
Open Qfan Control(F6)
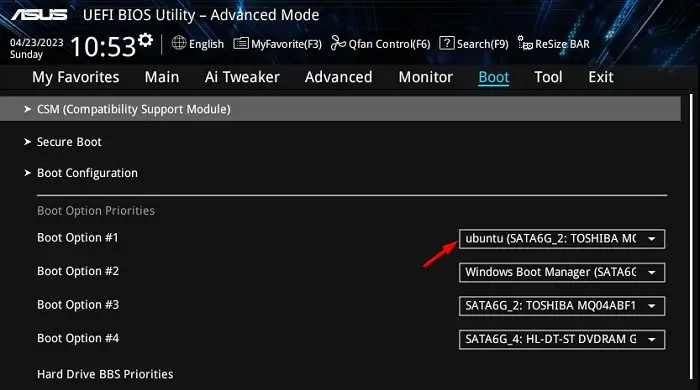(x=380, y=44)
